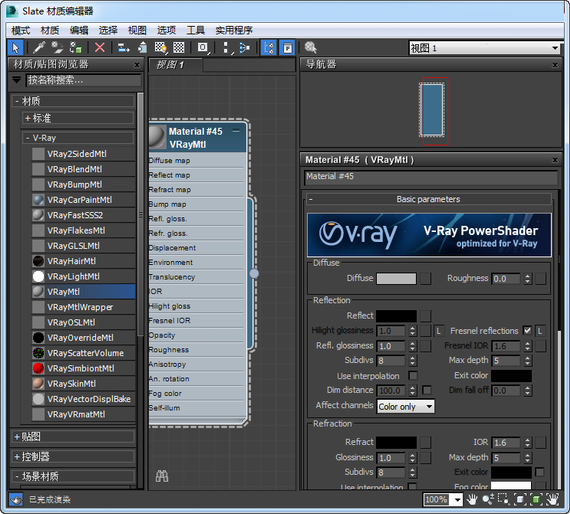Click Put Material to Scene icon
The image size is (570, 514).
(x=57, y=48)
